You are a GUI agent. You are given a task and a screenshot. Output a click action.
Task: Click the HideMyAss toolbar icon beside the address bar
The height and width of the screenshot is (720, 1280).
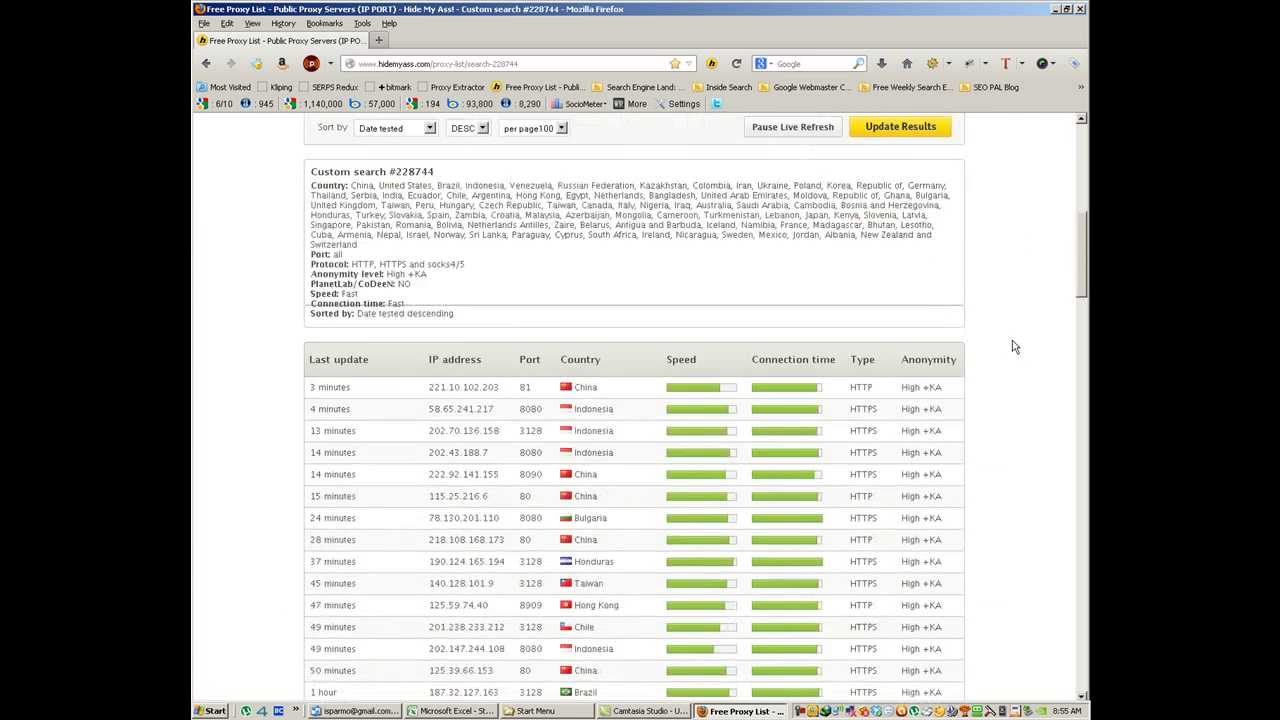click(x=712, y=63)
